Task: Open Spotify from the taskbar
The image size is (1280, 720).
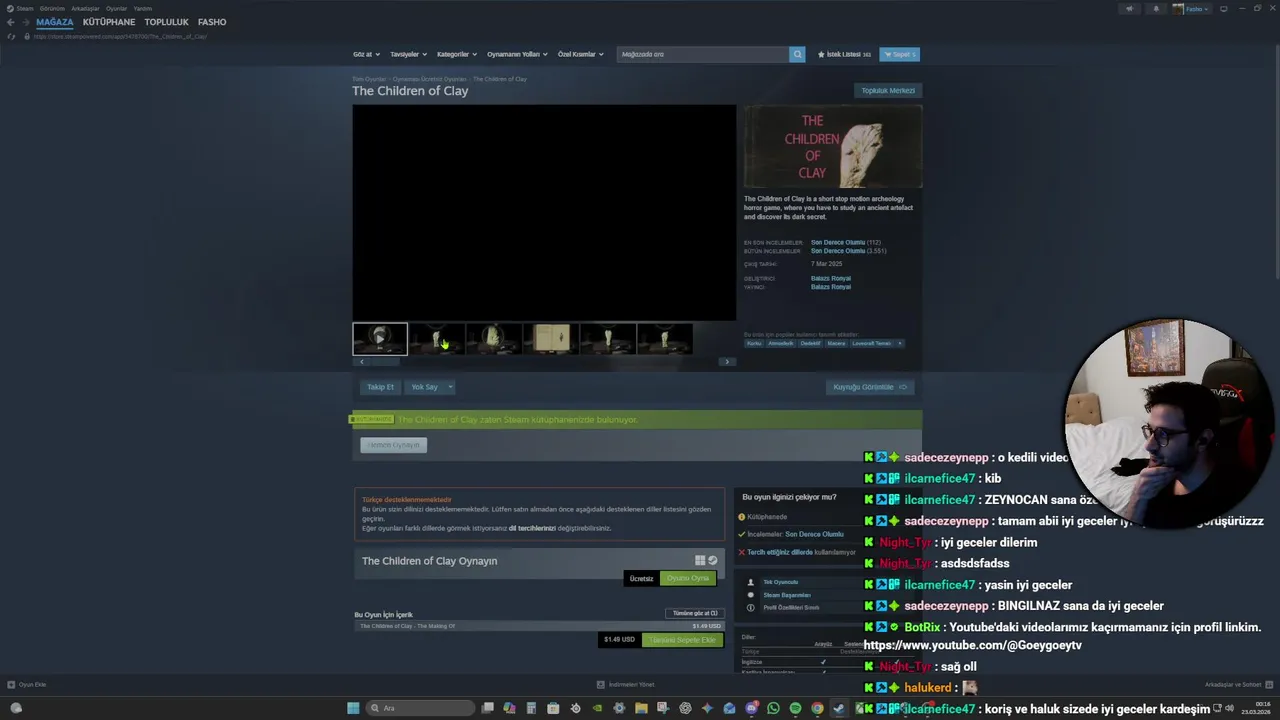Action: pos(795,708)
